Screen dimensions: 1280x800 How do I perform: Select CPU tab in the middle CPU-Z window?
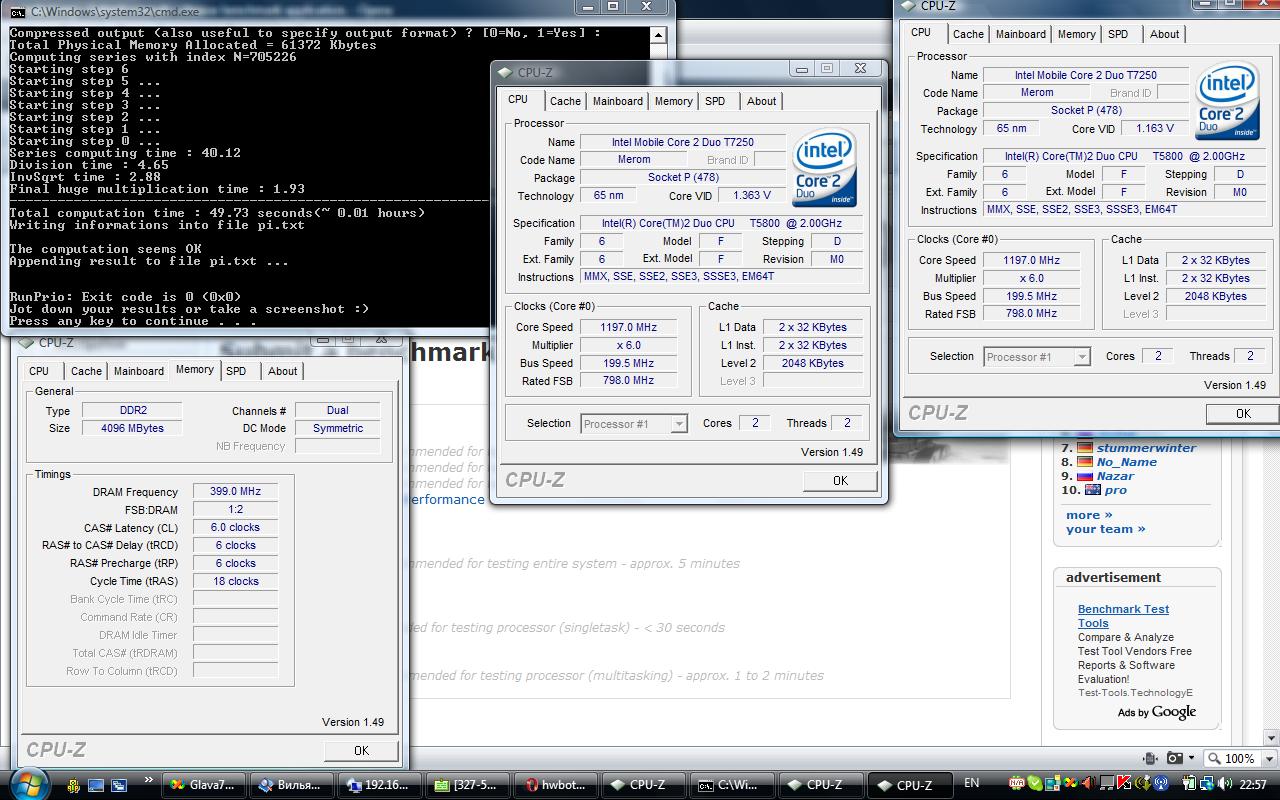[518, 100]
